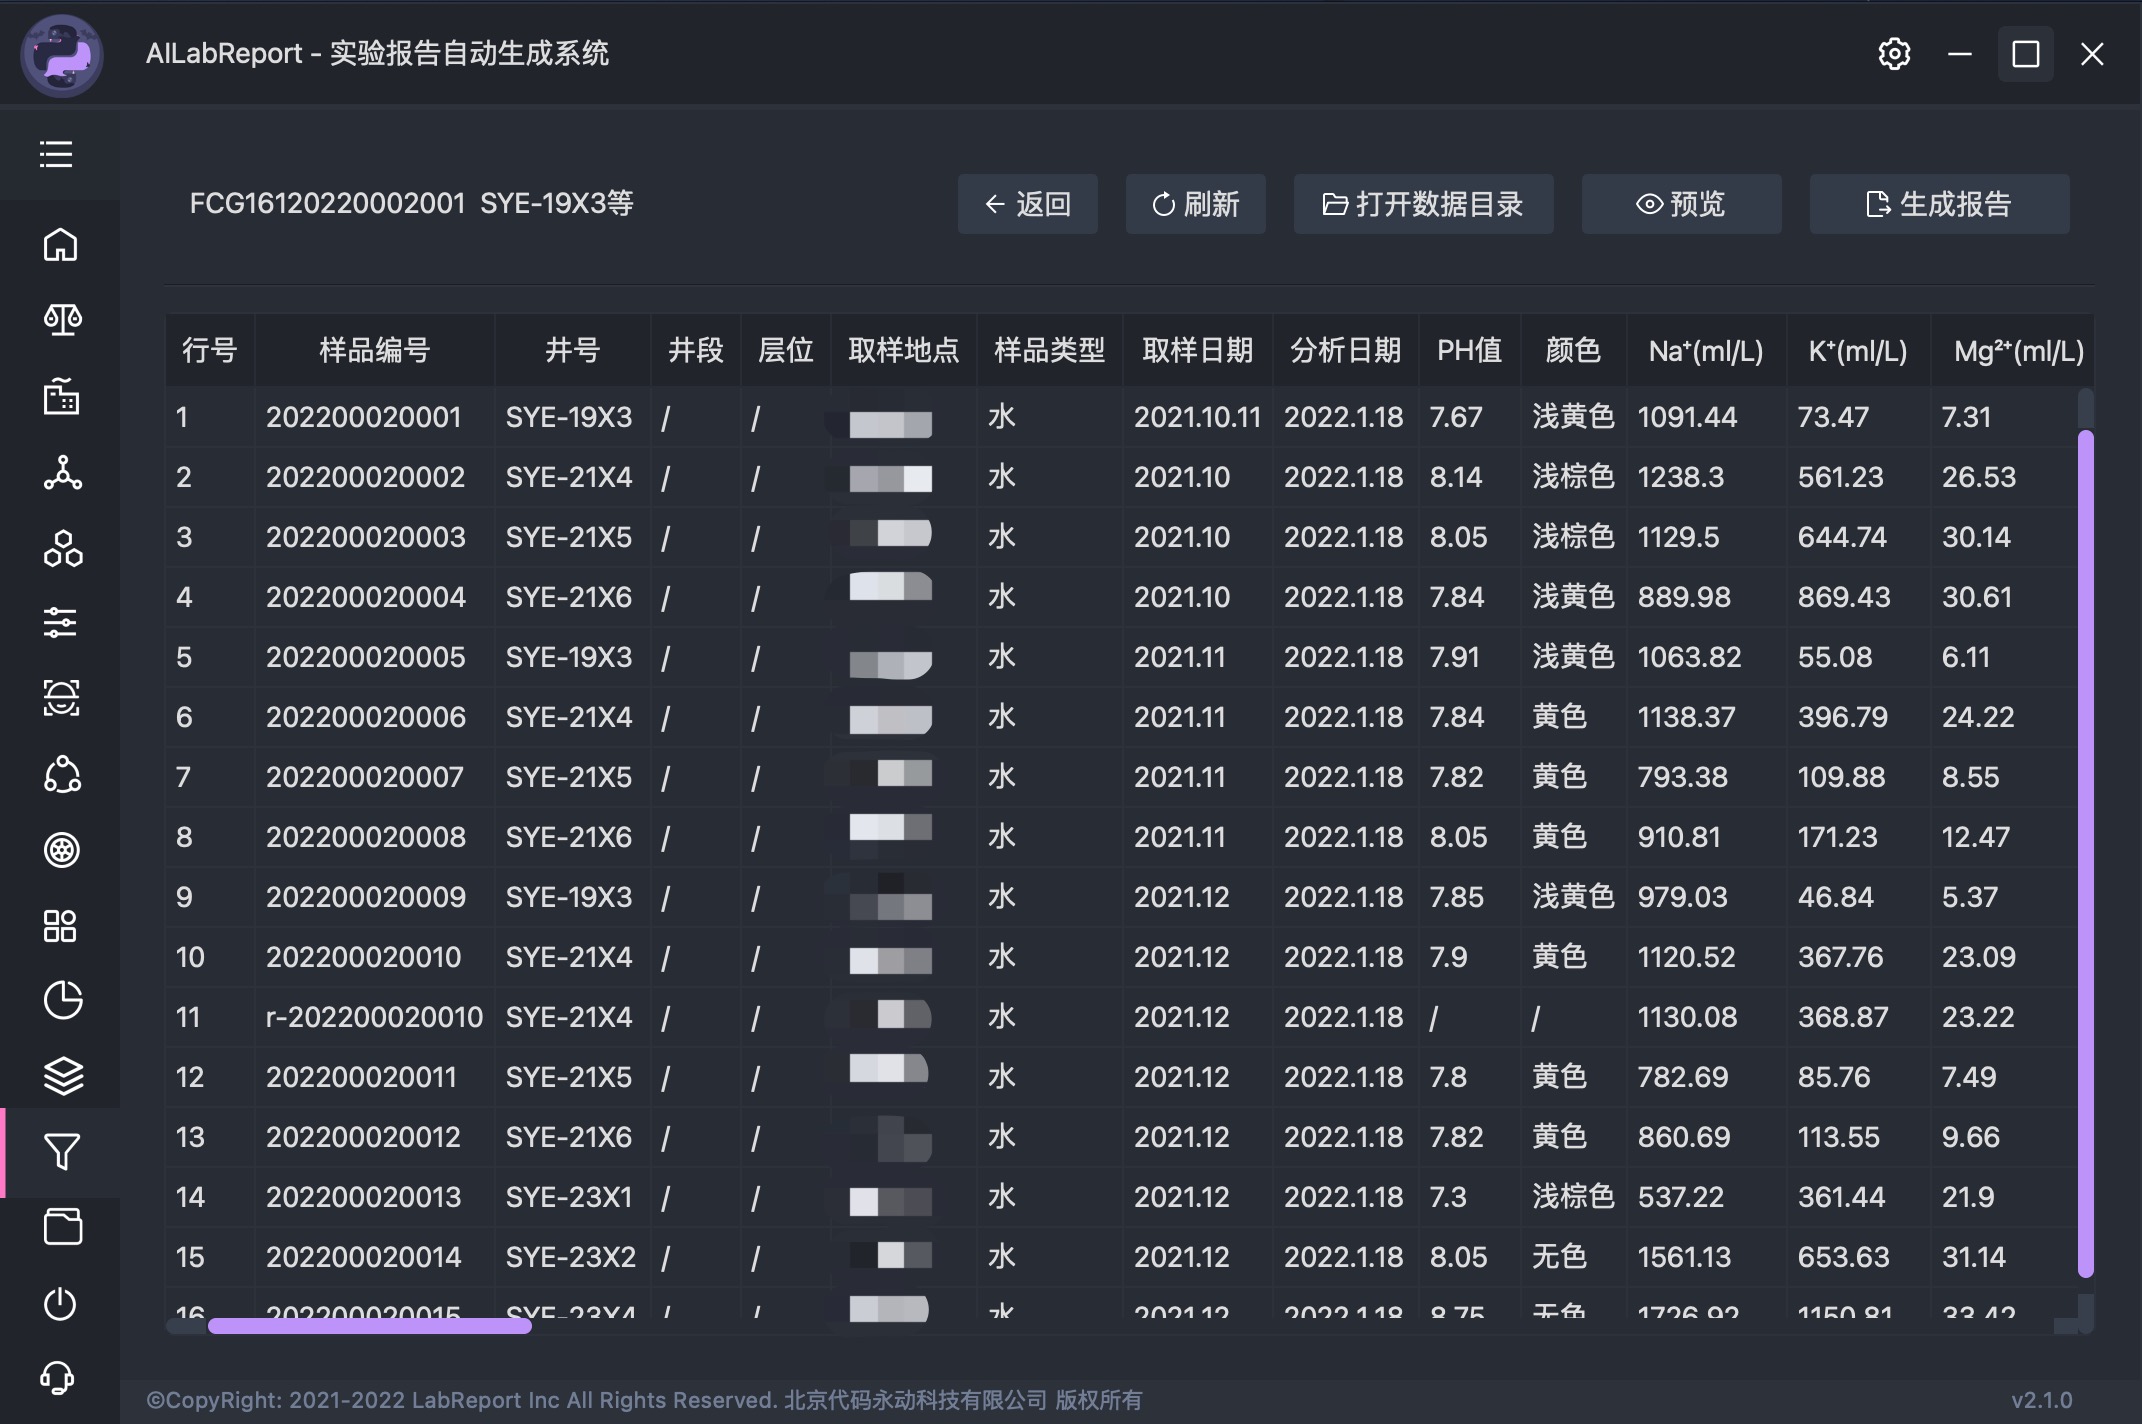Click the 分析日期 column header

(1345, 350)
